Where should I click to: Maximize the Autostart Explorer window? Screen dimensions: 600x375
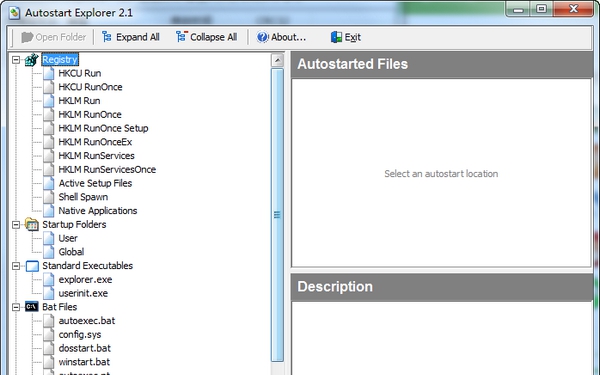click(x=541, y=9)
